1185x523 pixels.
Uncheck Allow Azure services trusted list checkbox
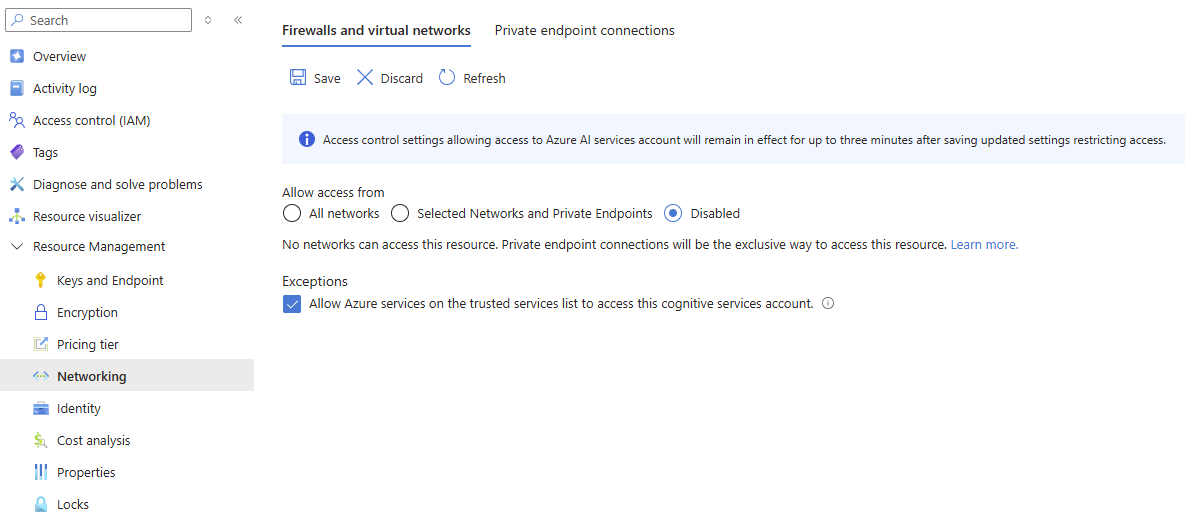(292, 304)
